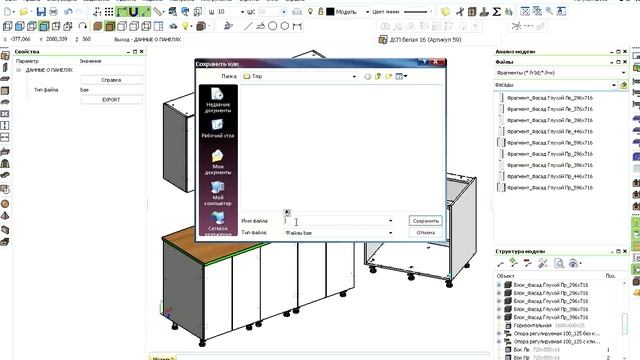Go back using the save dialog navigation icon
The image size is (640, 360).
pyautogui.click(x=367, y=76)
